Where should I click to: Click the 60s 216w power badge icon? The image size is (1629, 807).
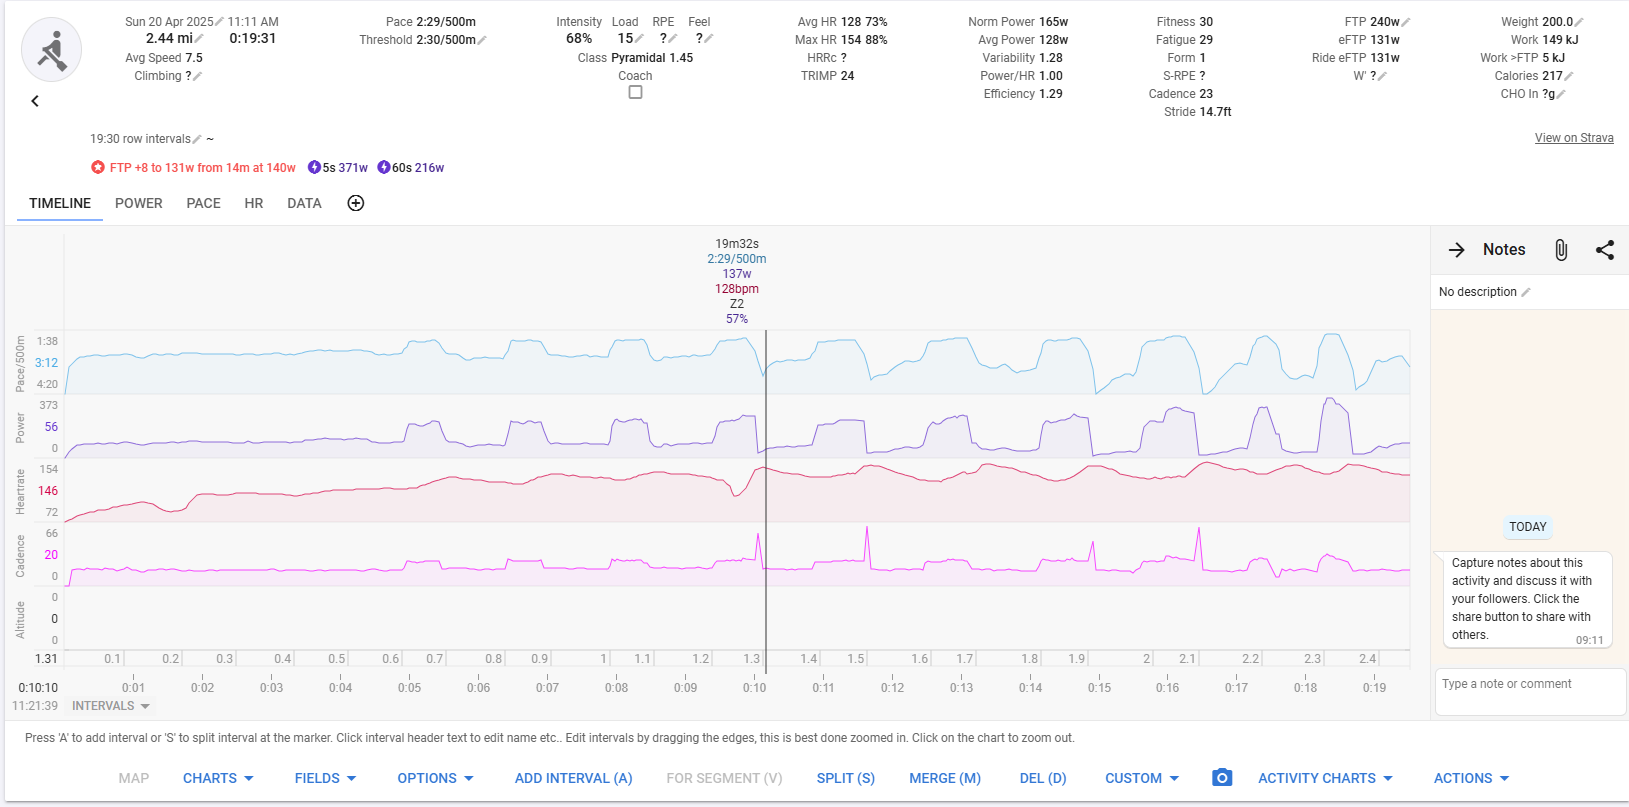384,168
